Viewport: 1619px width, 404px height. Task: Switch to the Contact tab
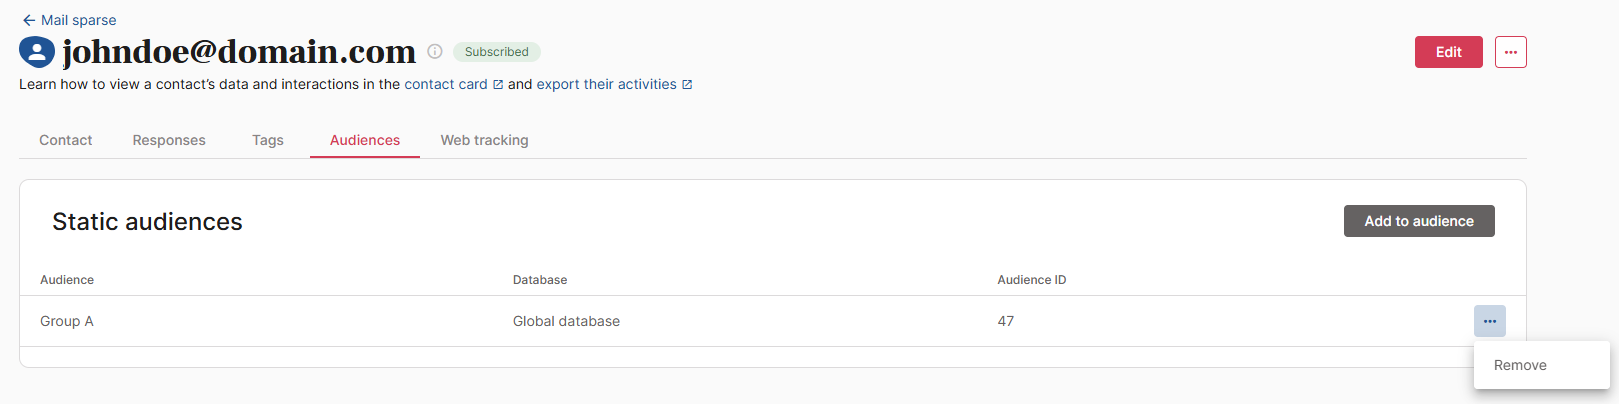click(66, 140)
